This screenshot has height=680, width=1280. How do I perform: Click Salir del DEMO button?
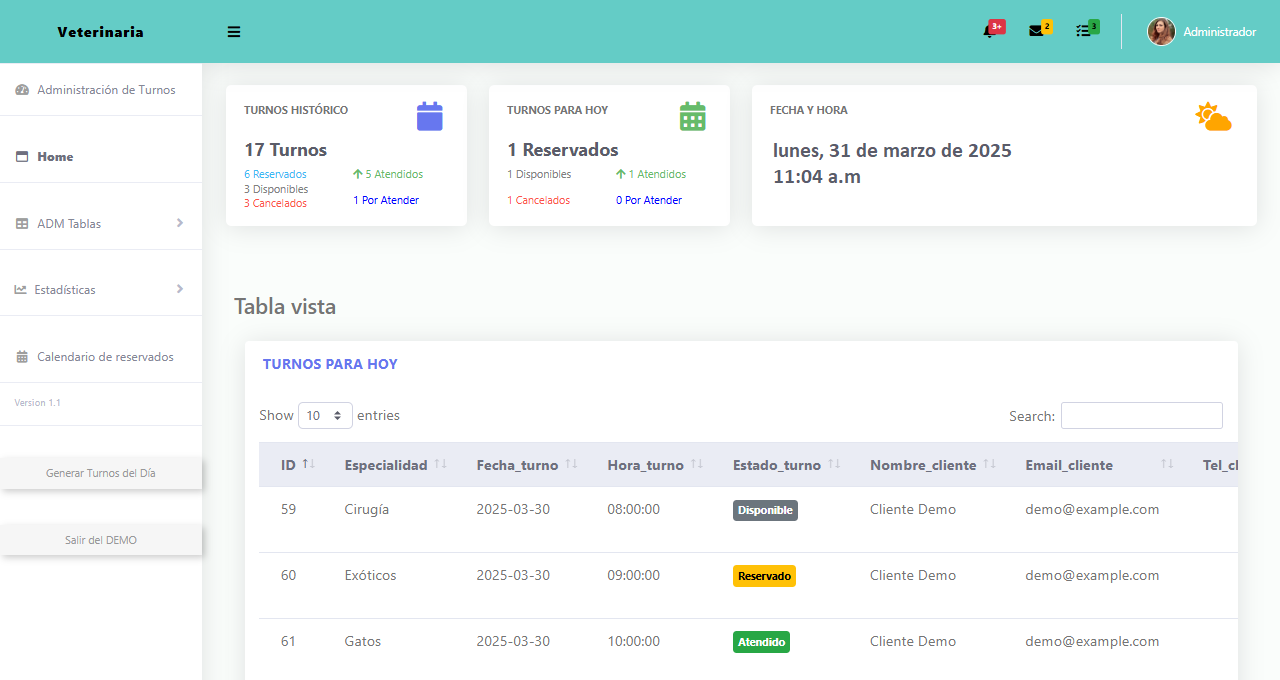(x=101, y=540)
